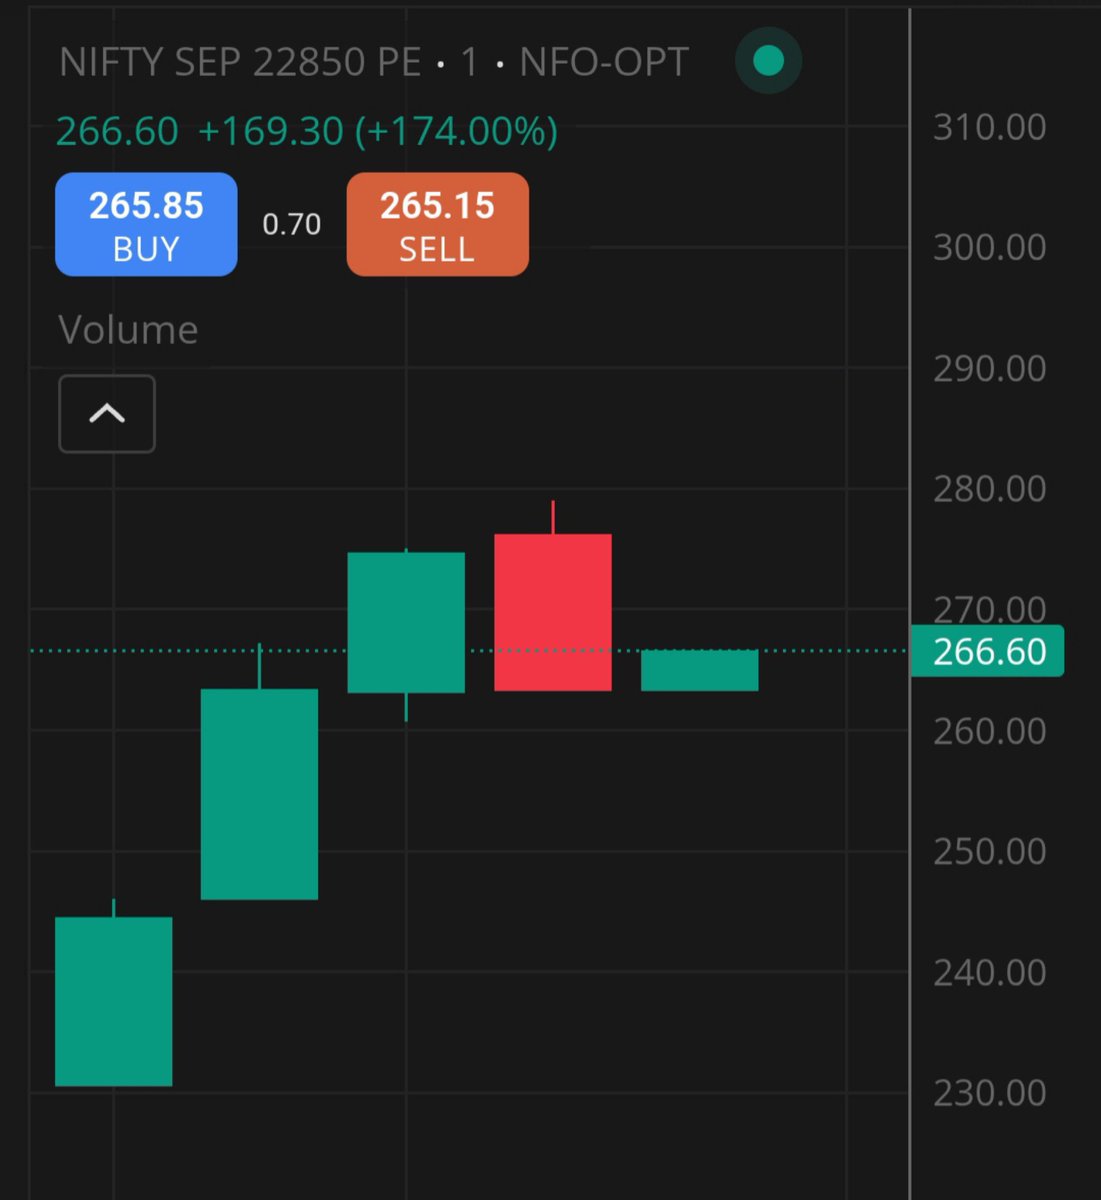
Task: Click the spread value 0.70
Action: point(292,224)
